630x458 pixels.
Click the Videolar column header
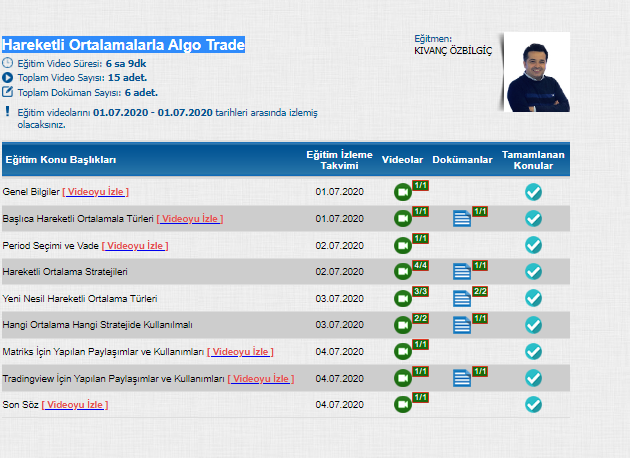pos(402,160)
